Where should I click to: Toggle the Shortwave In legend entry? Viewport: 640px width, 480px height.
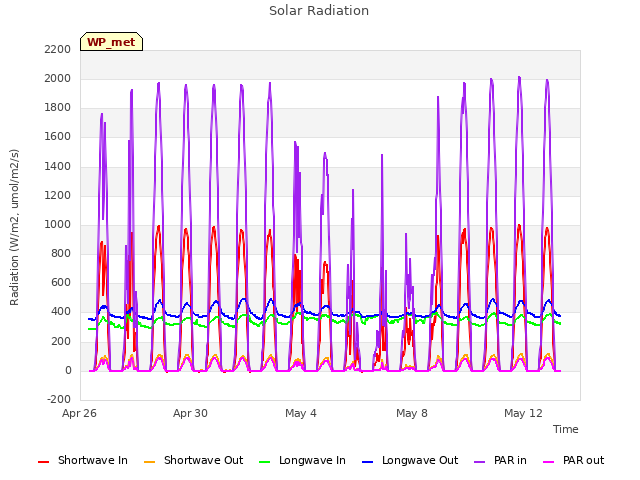[x=83, y=460]
